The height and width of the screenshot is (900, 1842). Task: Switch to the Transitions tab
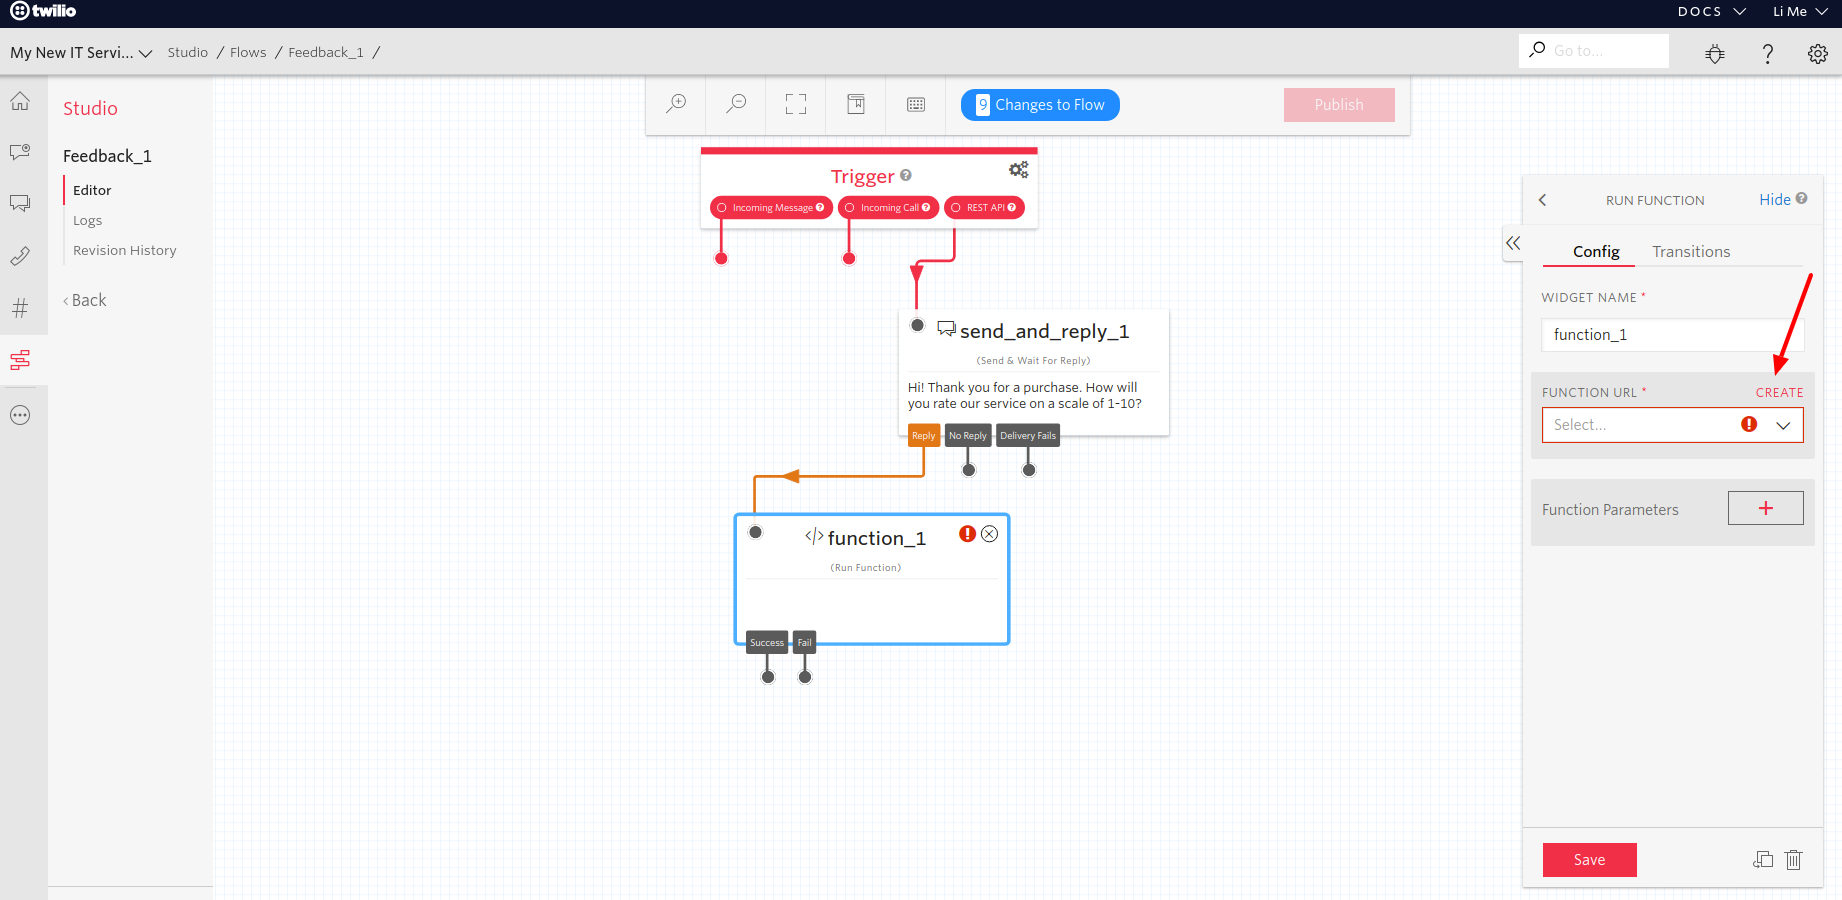pos(1691,251)
